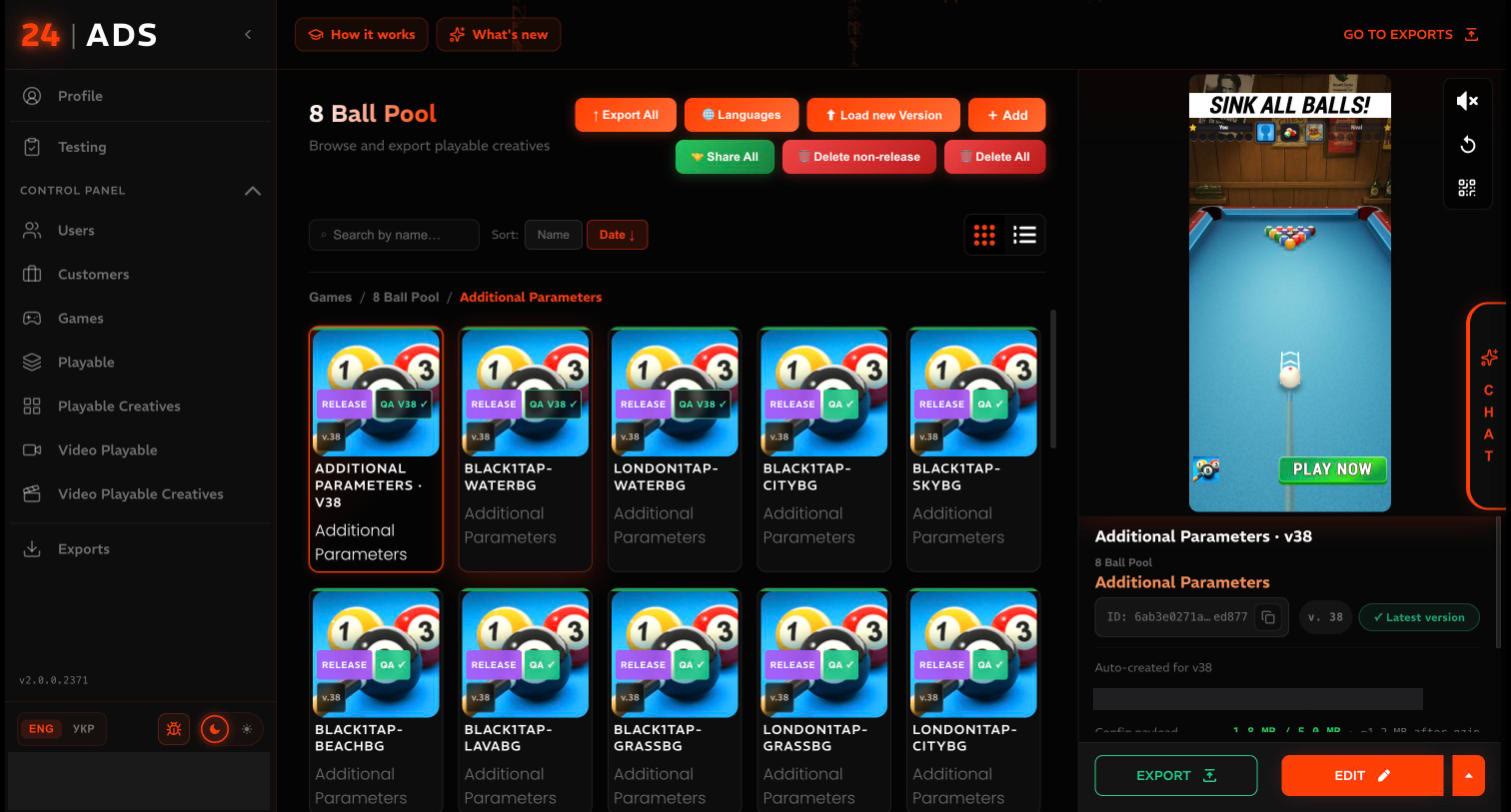
Task: Click Share All button
Action: click(x=725, y=157)
